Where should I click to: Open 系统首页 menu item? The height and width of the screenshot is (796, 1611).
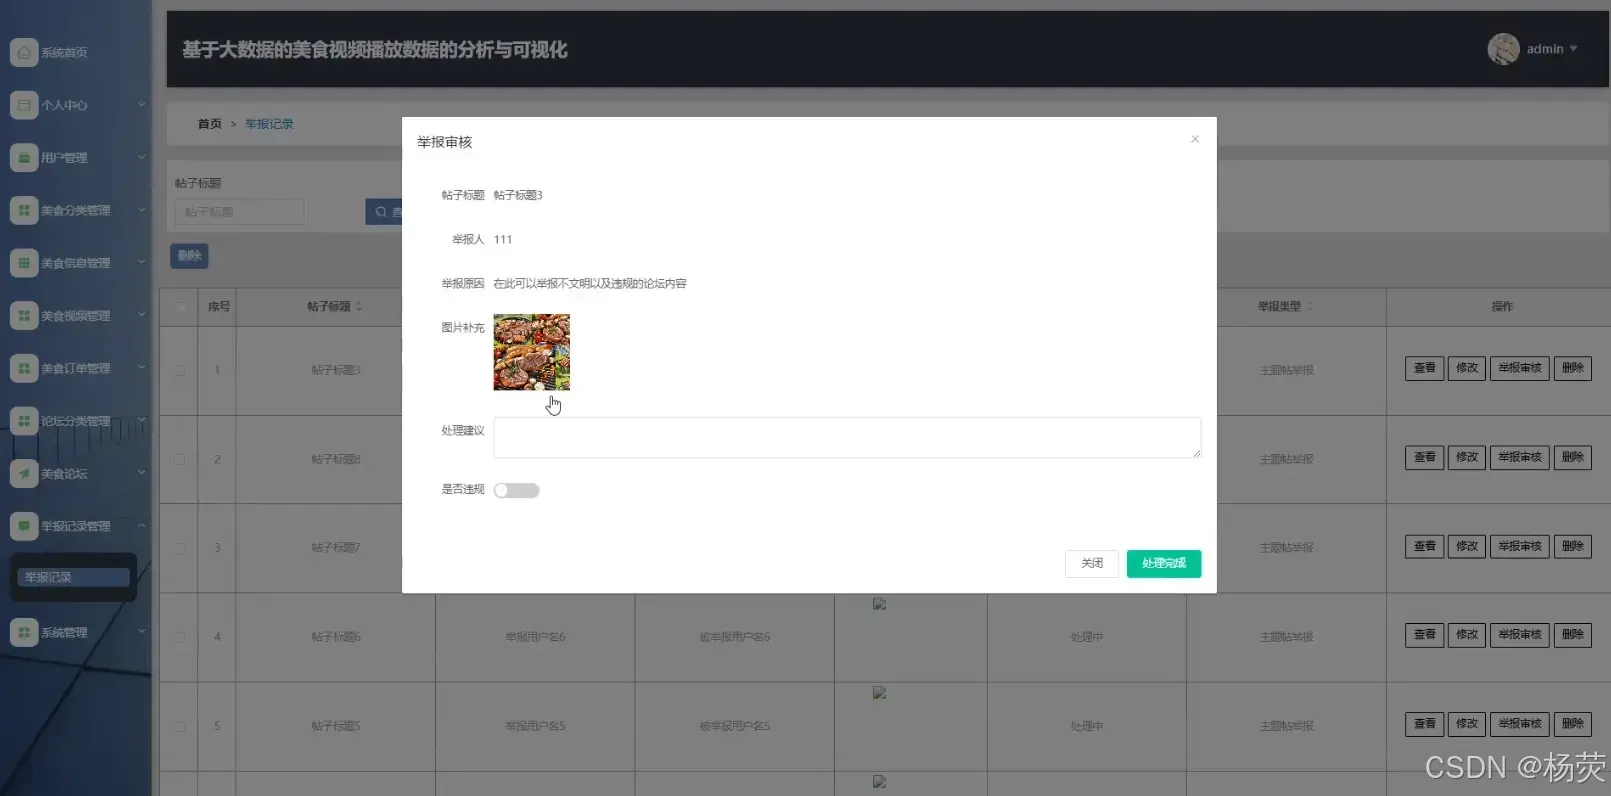(x=64, y=52)
